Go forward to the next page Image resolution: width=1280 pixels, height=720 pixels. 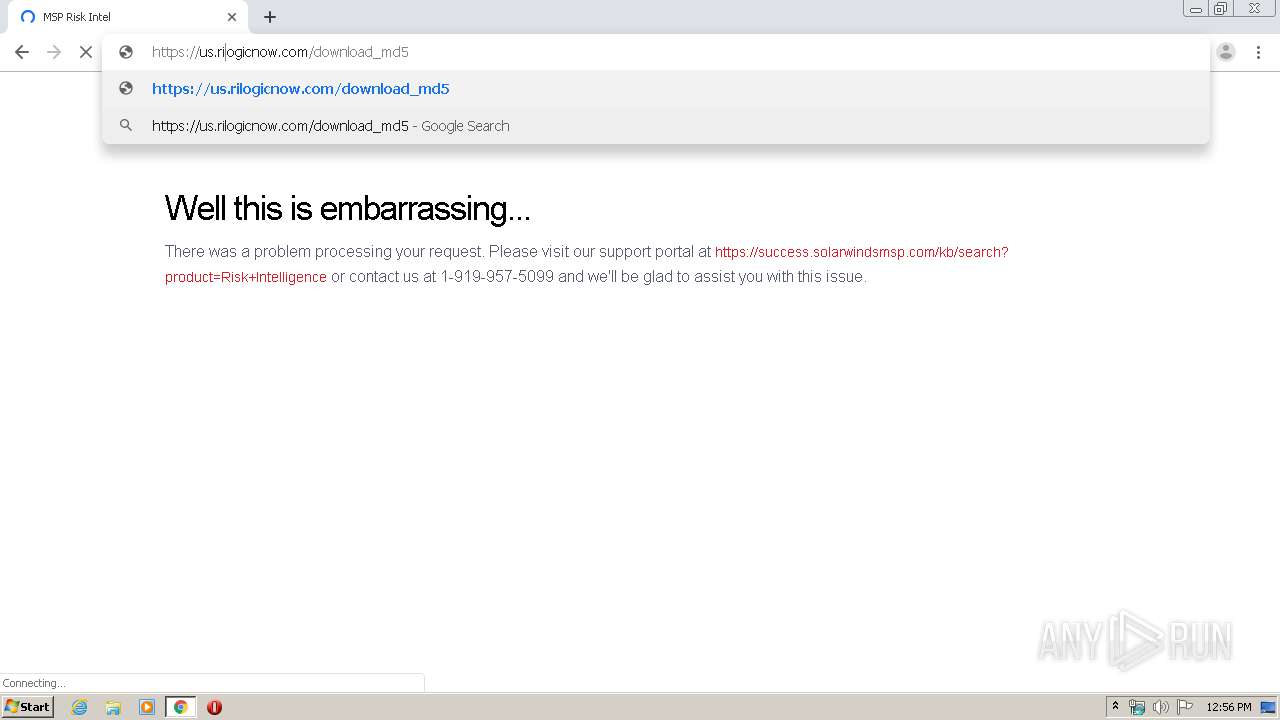(54, 52)
